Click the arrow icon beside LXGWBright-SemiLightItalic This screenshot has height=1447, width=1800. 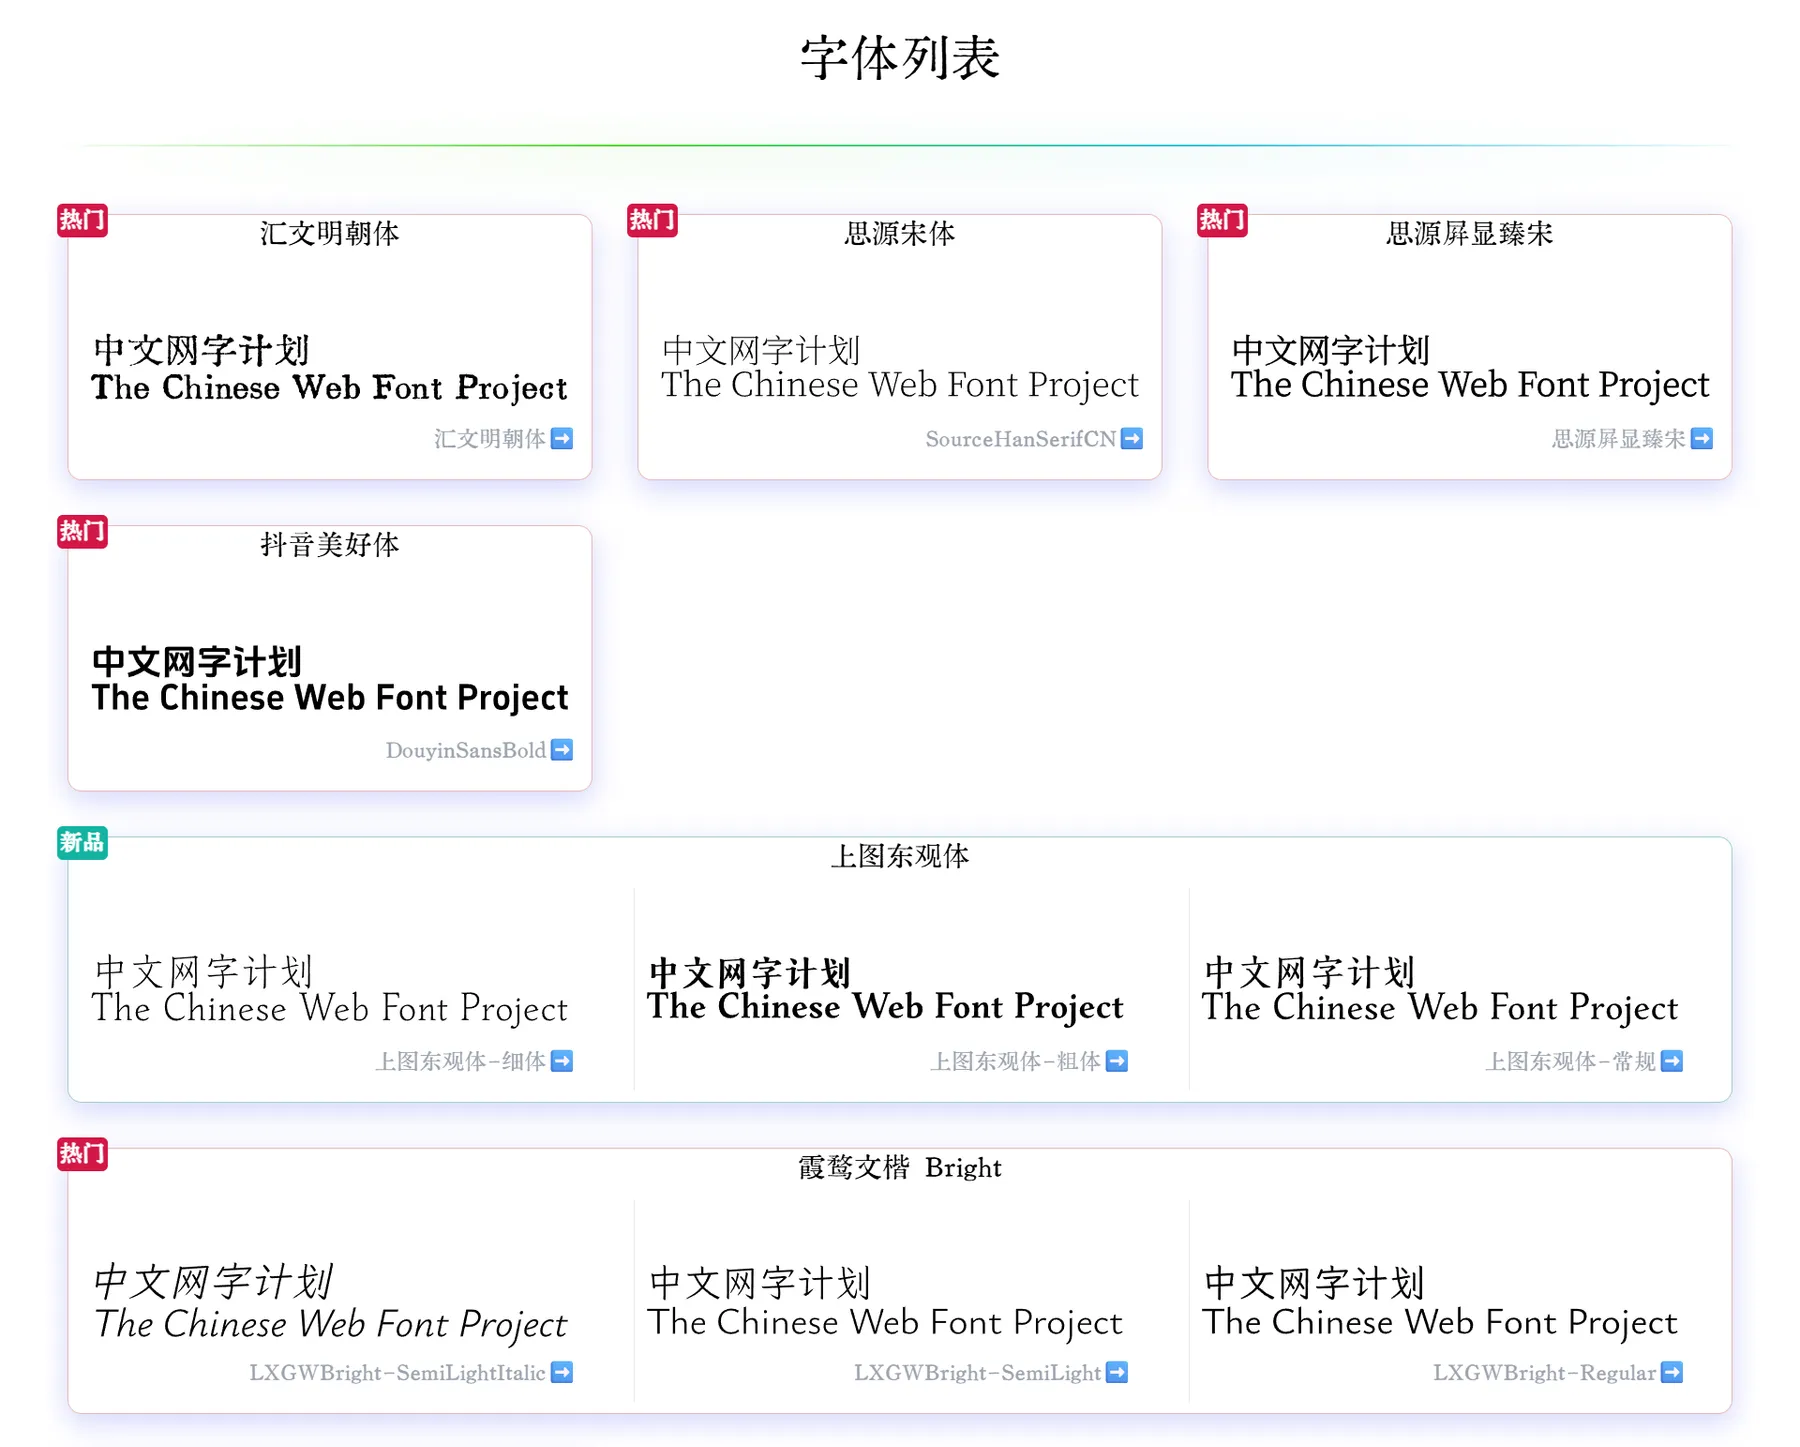point(562,1373)
